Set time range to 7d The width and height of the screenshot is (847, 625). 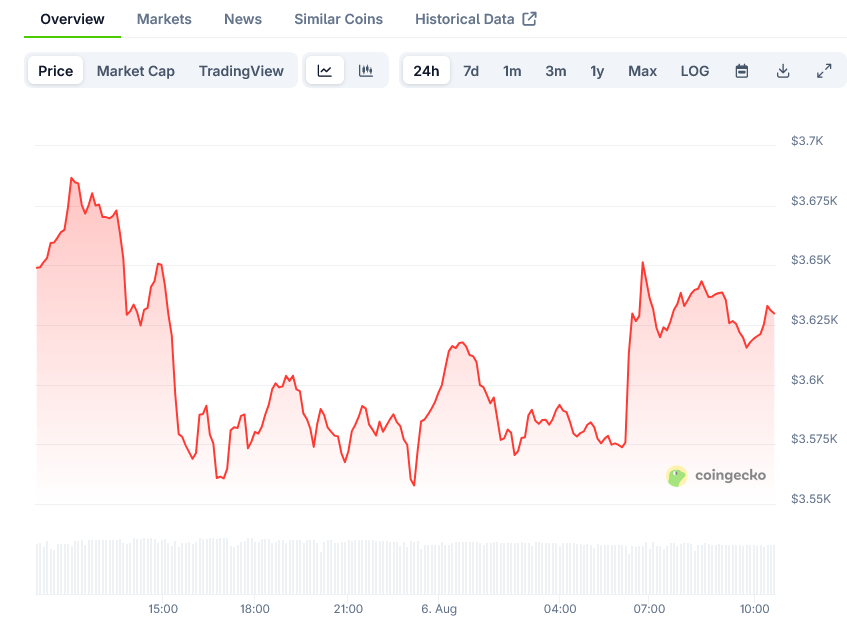(471, 71)
